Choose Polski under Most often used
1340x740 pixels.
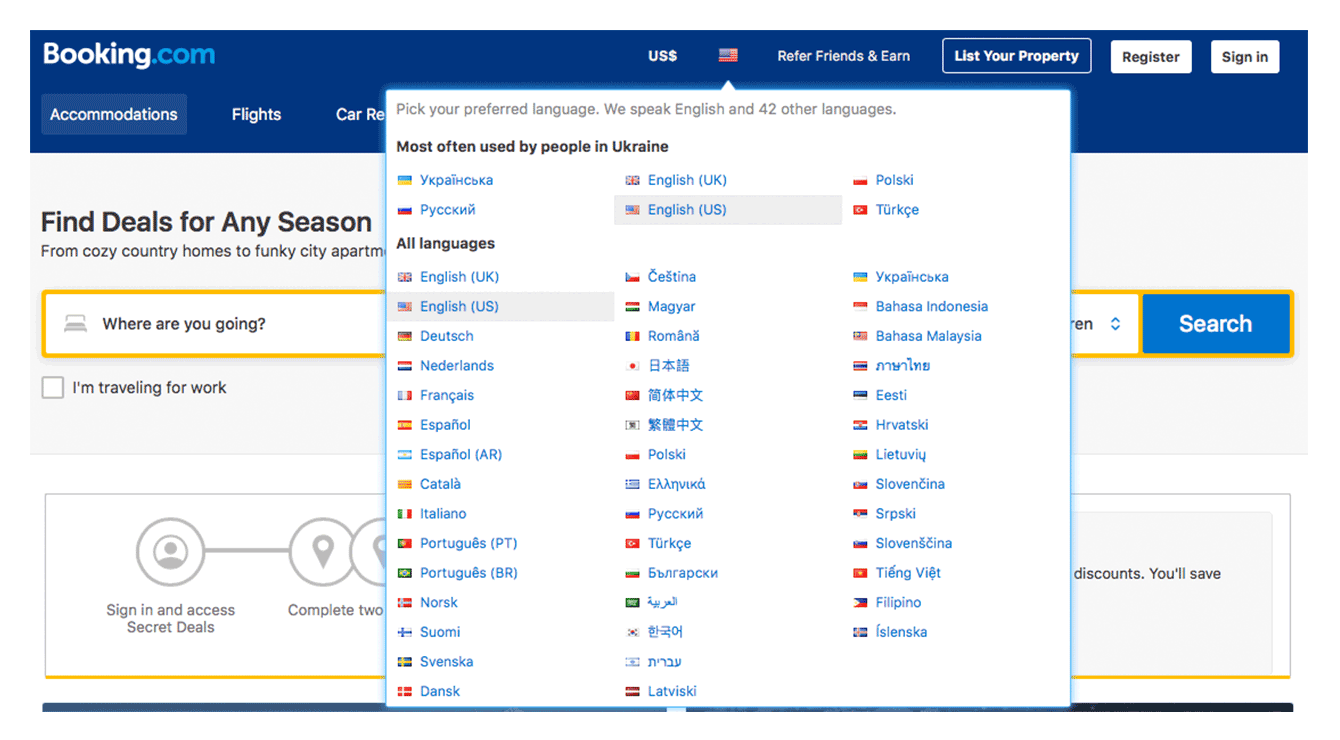click(895, 180)
